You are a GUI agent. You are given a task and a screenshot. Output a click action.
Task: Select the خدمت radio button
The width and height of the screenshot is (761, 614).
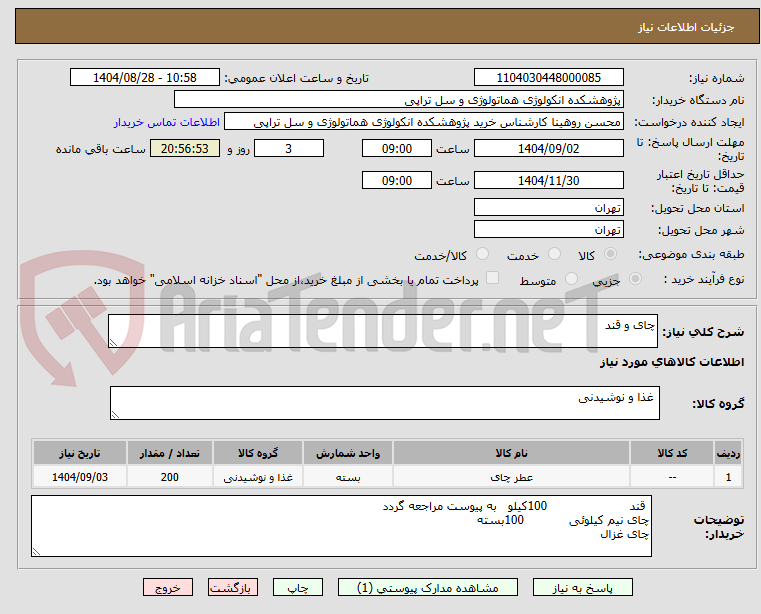(554, 254)
